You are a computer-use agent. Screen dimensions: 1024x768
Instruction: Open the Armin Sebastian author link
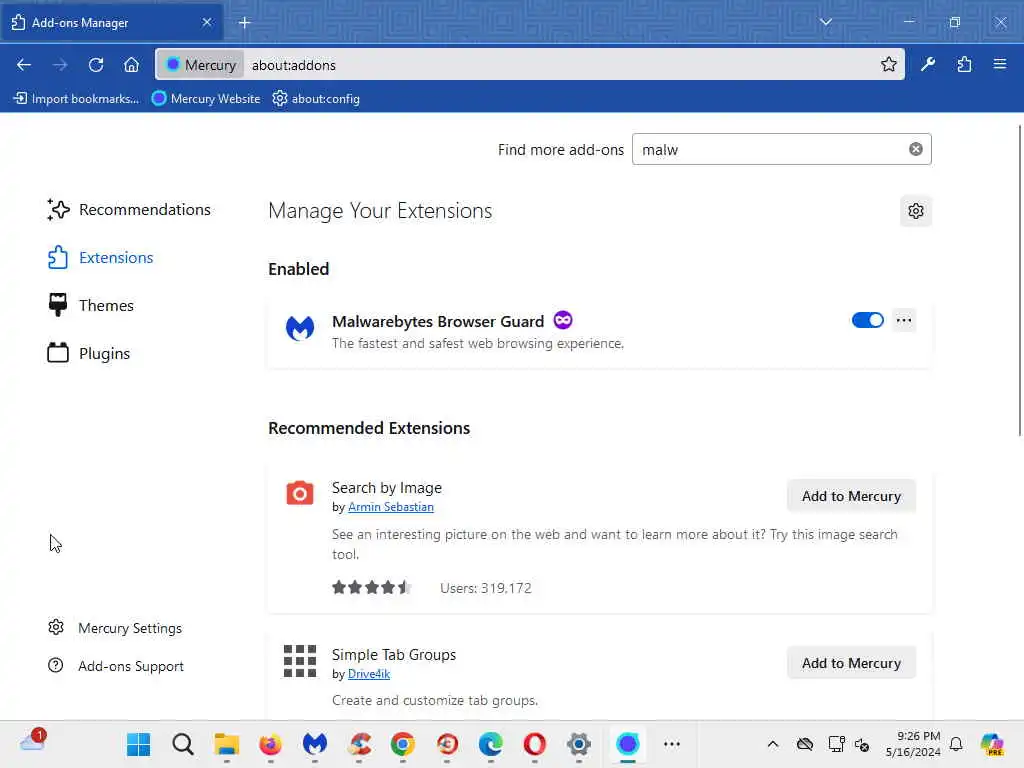pyautogui.click(x=391, y=507)
